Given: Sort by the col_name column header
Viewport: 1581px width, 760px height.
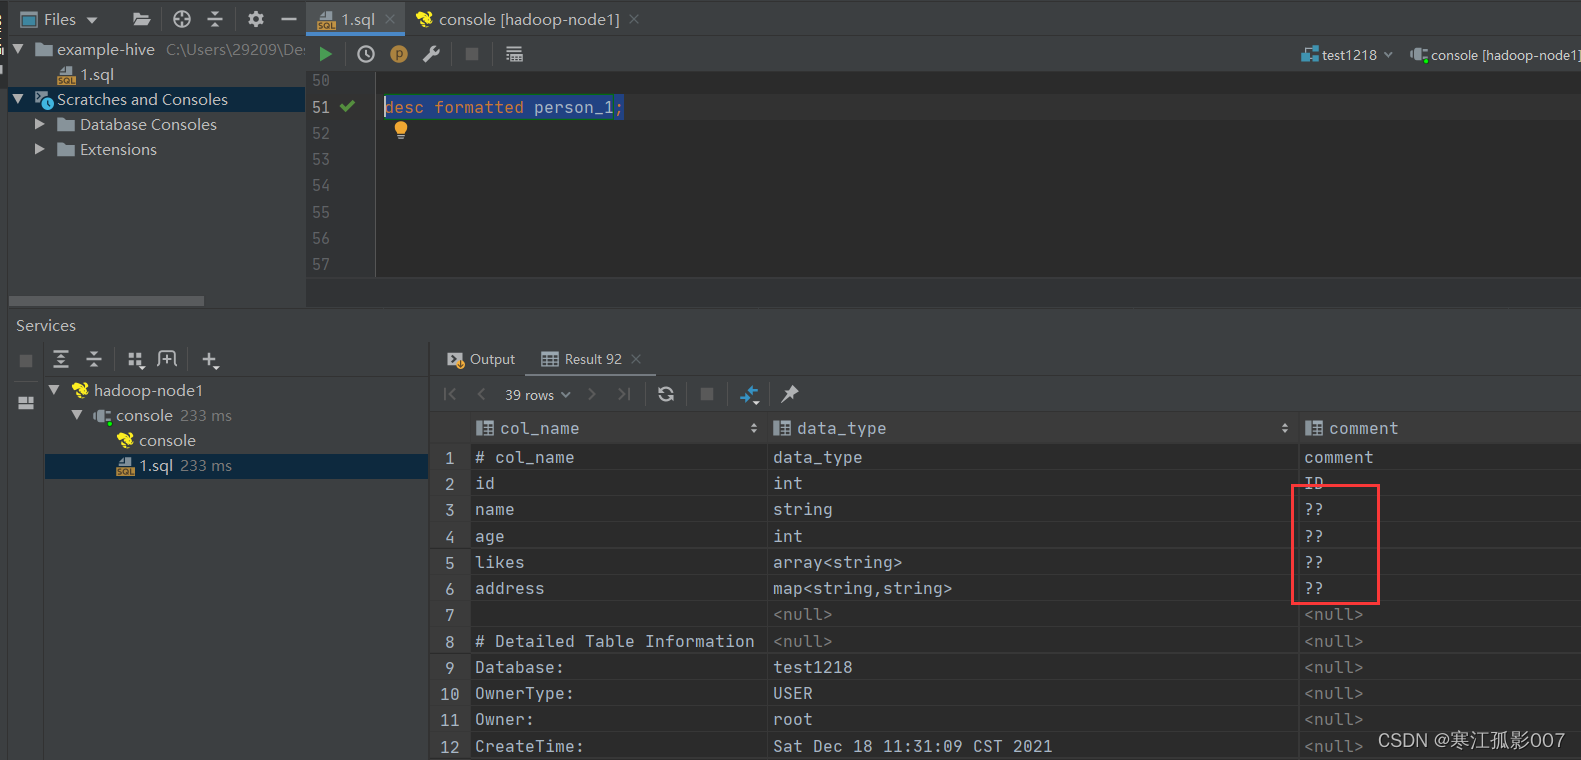Looking at the screenshot, I should pos(618,428).
